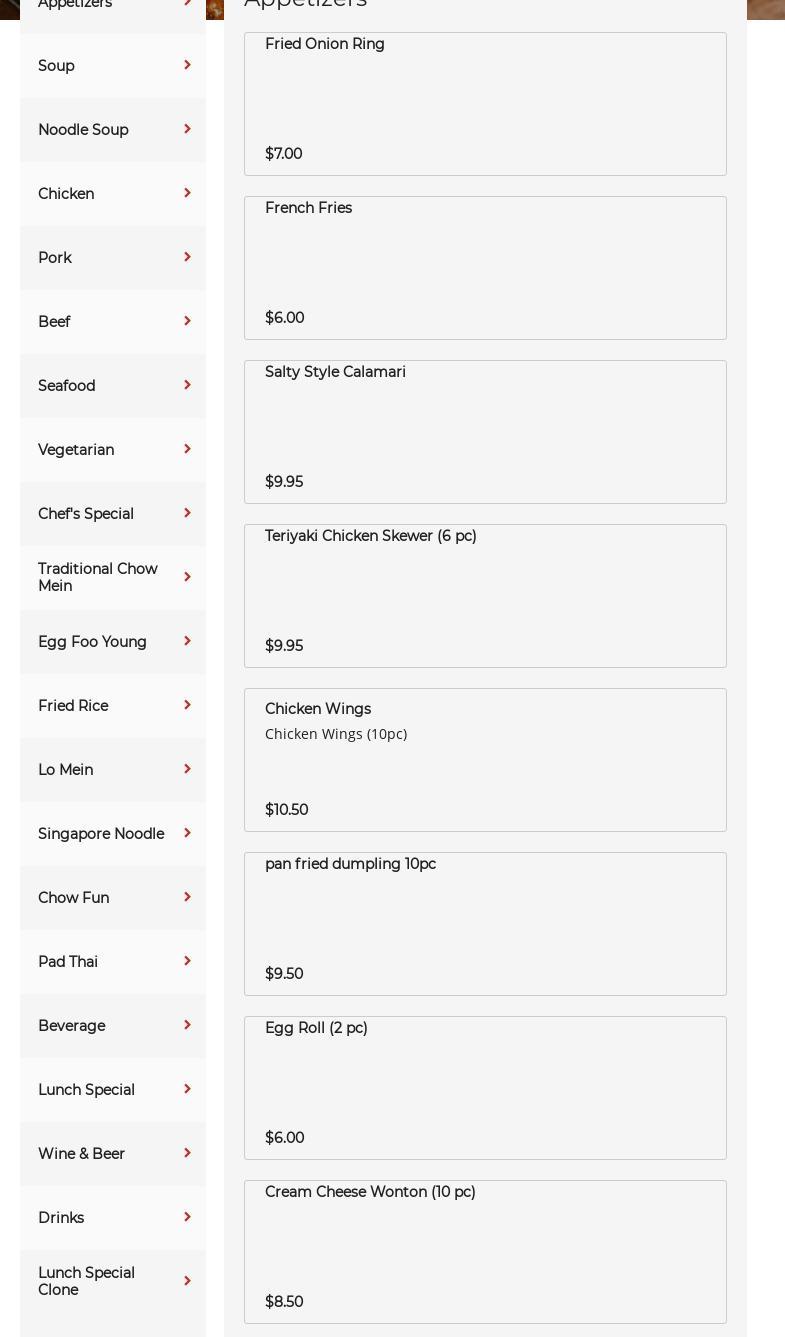Click the arrow beside Lunch Special Clone
The height and width of the screenshot is (1337, 785).
187,1281
